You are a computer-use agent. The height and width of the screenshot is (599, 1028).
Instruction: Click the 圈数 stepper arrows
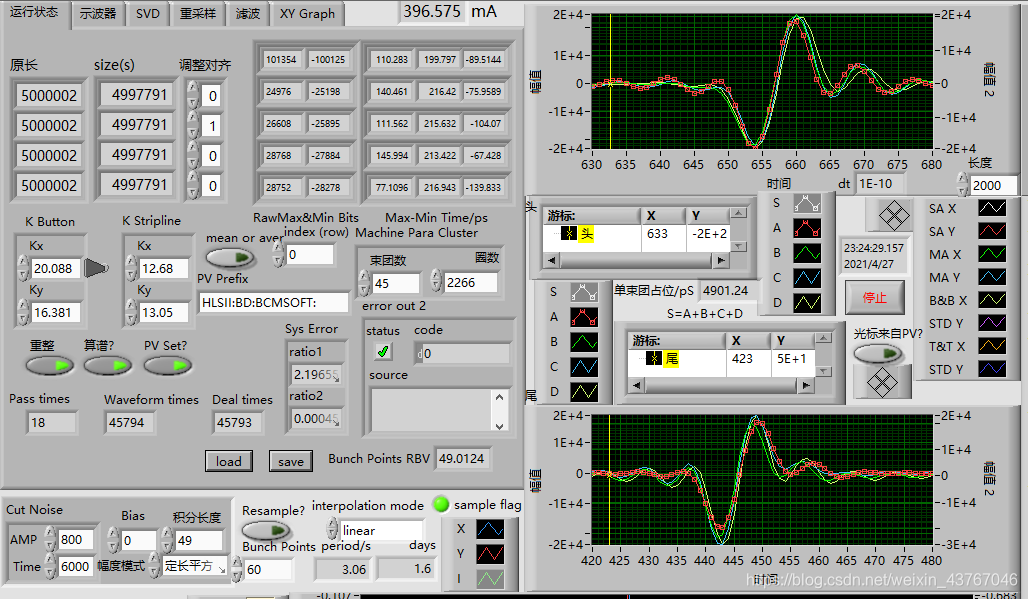(x=436, y=280)
